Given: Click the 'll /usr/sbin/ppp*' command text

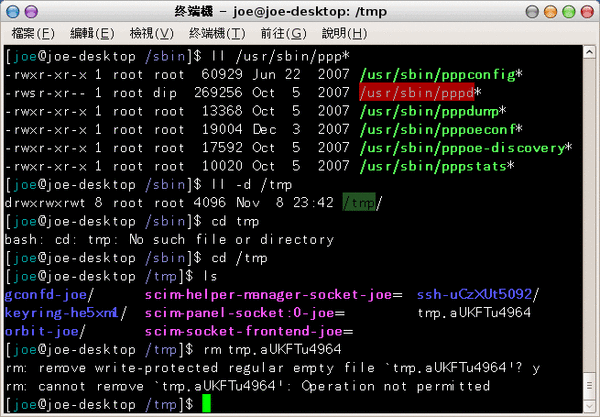Looking at the screenshot, I should pyautogui.click(x=280, y=56).
